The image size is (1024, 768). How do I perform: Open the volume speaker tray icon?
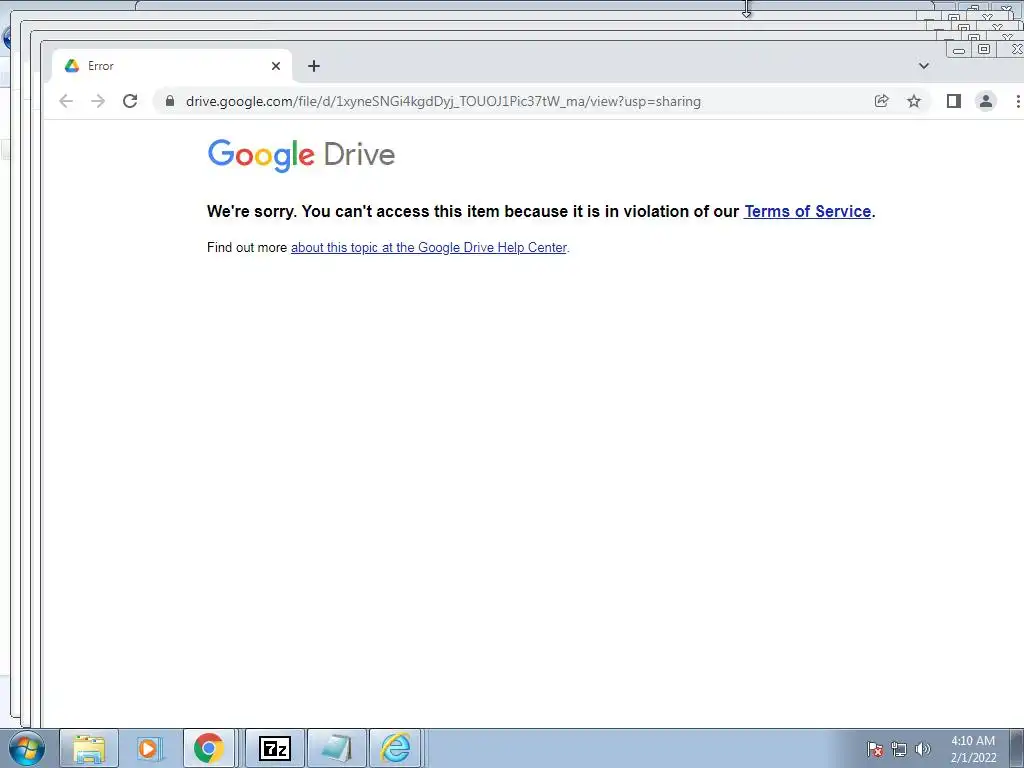923,749
